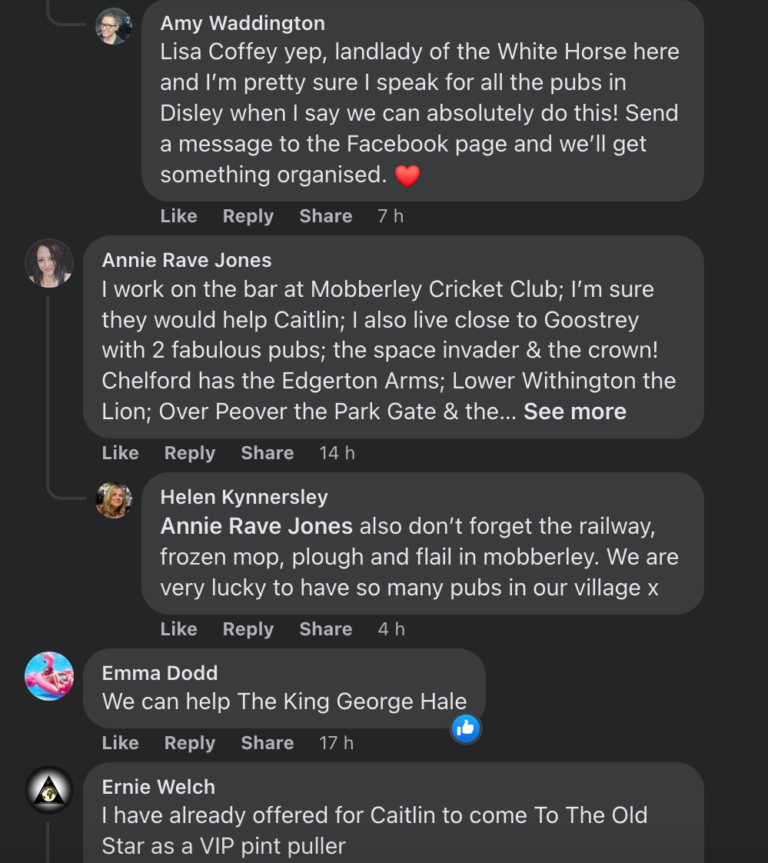This screenshot has width=768, height=863.
Task: Open Amy Waddington's profile picture
Action: coord(113,26)
